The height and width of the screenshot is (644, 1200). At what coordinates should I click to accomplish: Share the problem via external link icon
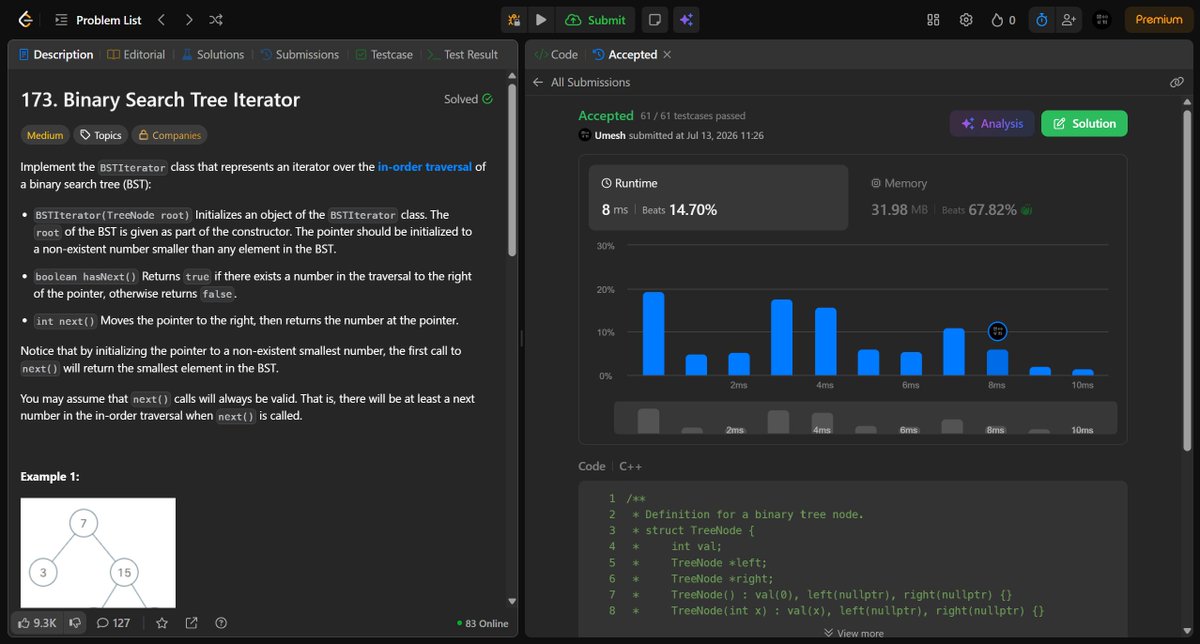tap(191, 623)
